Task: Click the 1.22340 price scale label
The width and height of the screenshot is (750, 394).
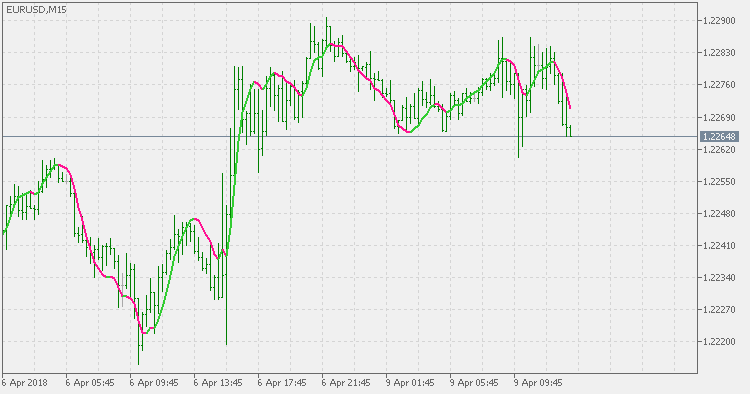Action: click(x=719, y=278)
